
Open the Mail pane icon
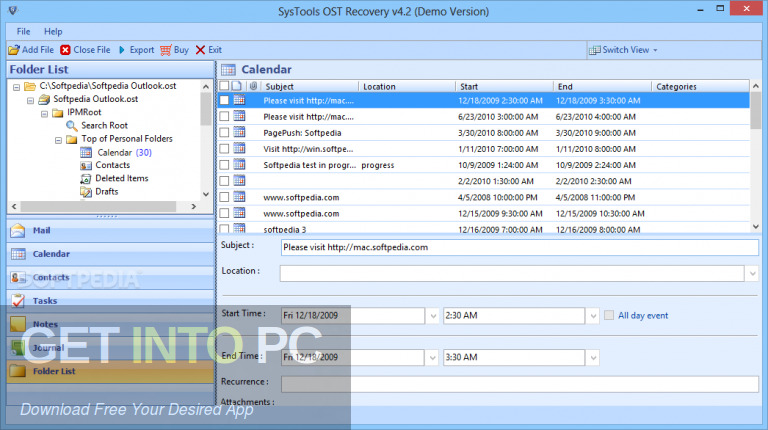[x=18, y=230]
